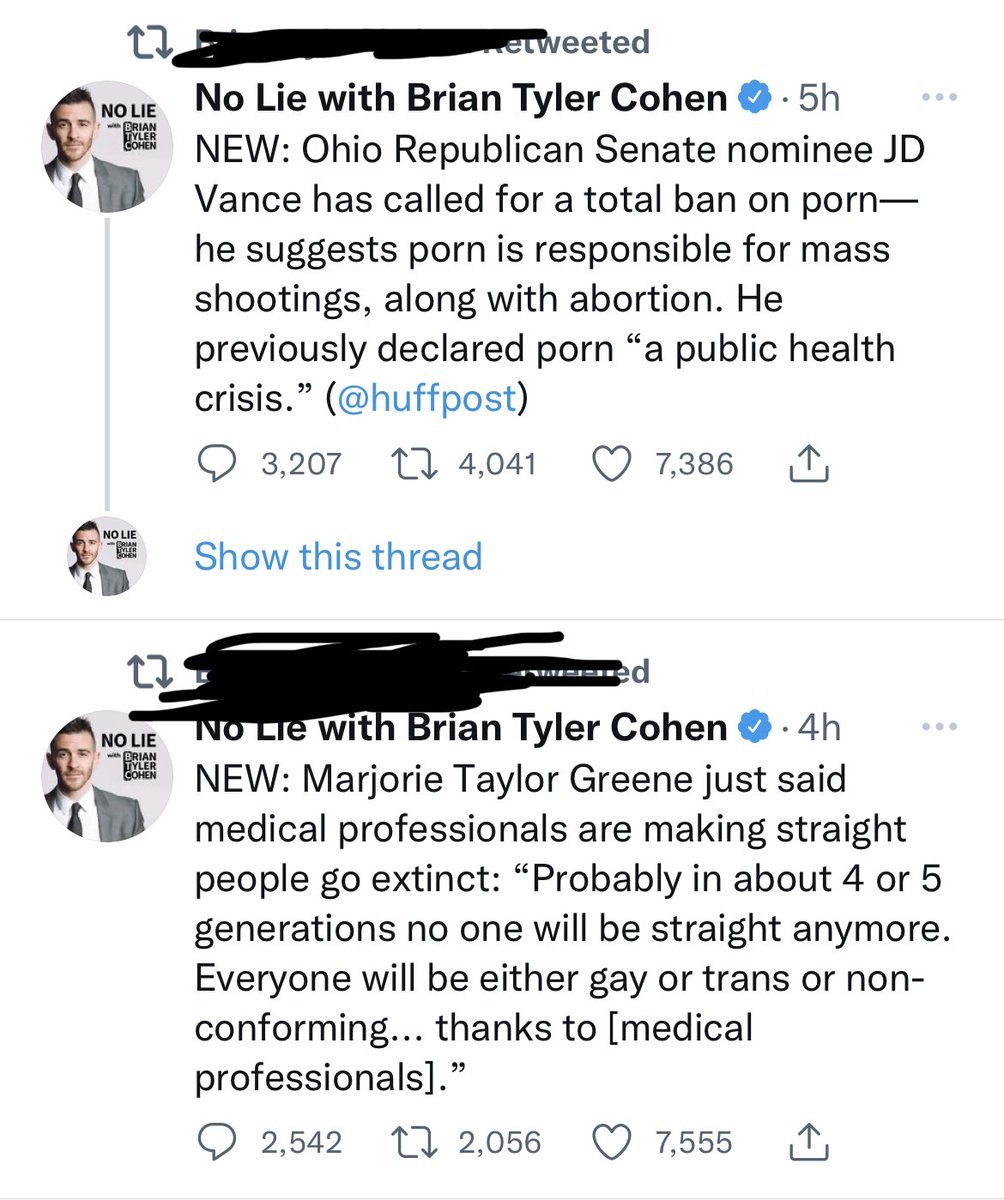Open more options on the first tweet

pyautogui.click(x=937, y=100)
